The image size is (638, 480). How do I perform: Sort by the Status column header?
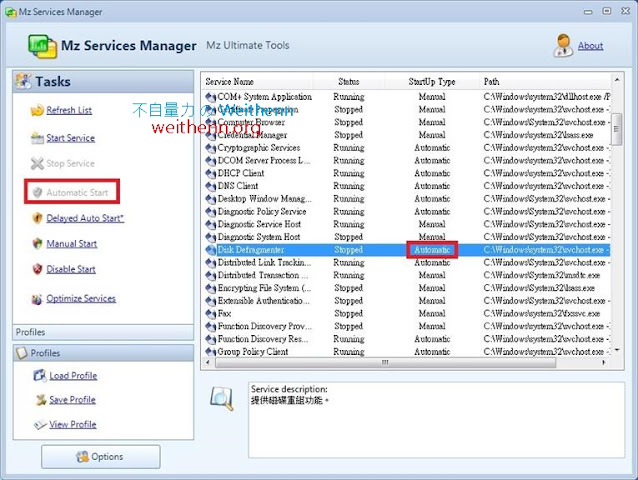point(349,82)
